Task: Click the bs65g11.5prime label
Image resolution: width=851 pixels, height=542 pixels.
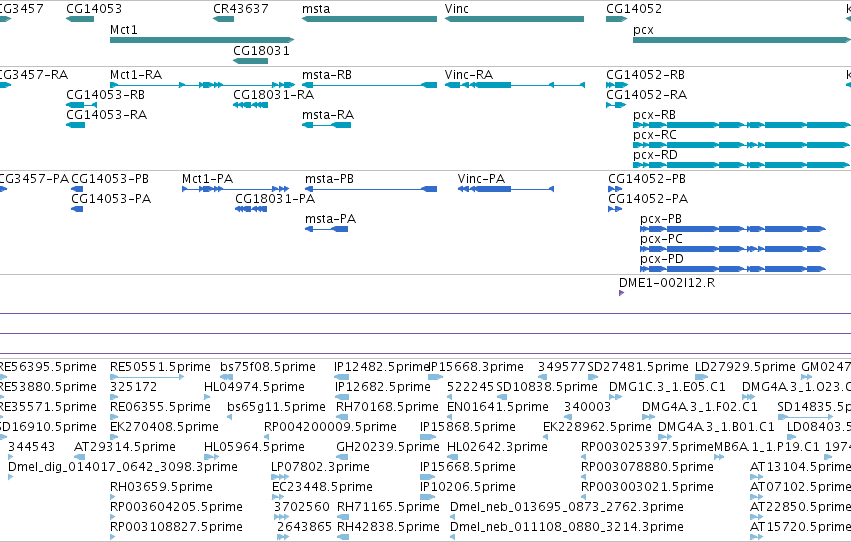Action: (x=276, y=406)
